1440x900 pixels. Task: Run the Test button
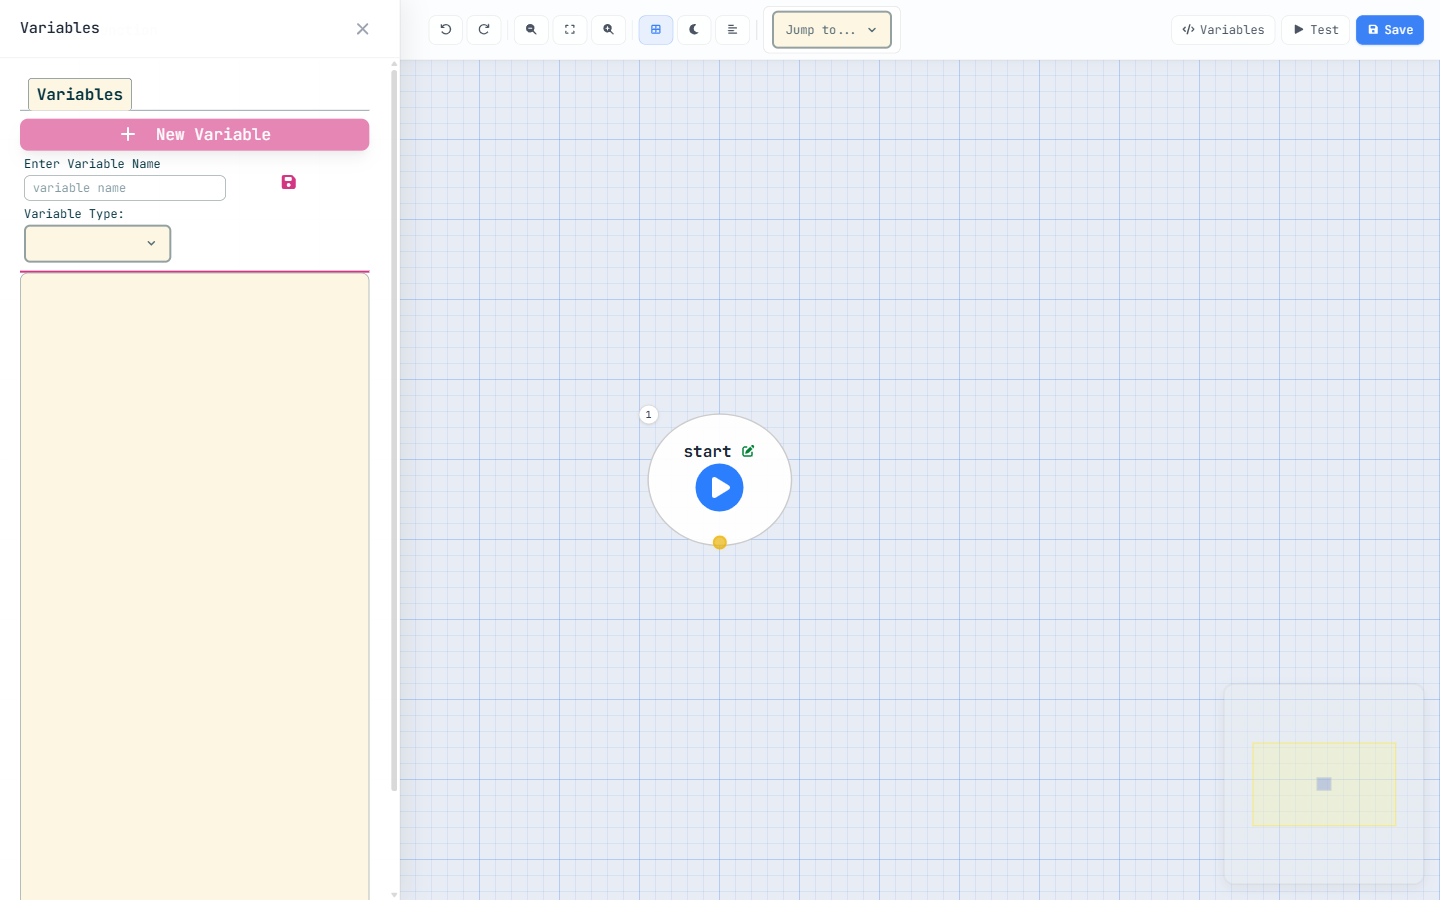pos(1316,30)
